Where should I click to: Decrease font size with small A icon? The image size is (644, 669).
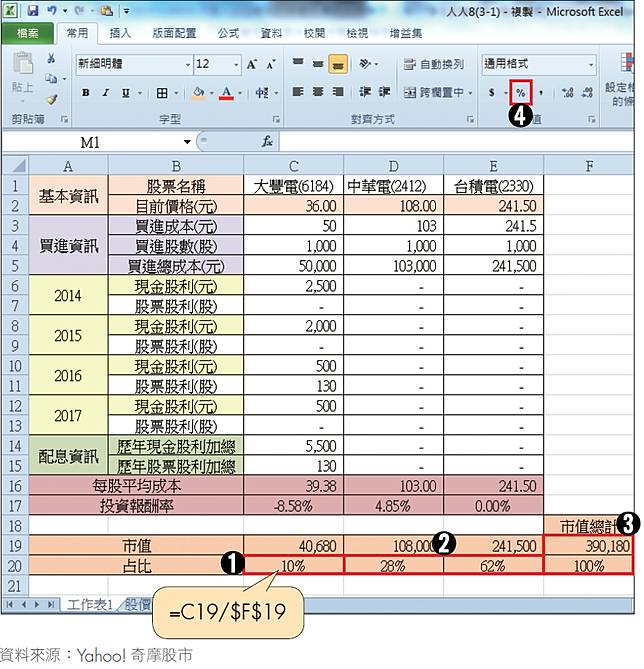271,65
